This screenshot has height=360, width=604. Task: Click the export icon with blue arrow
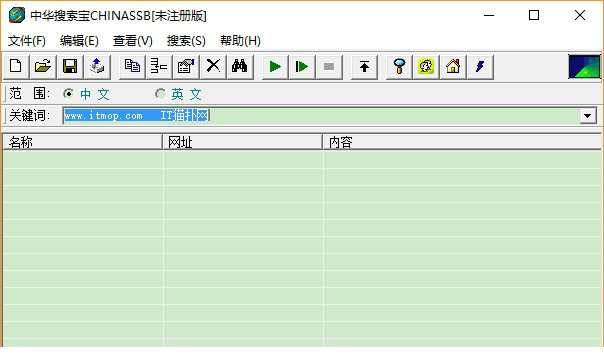click(x=97, y=67)
